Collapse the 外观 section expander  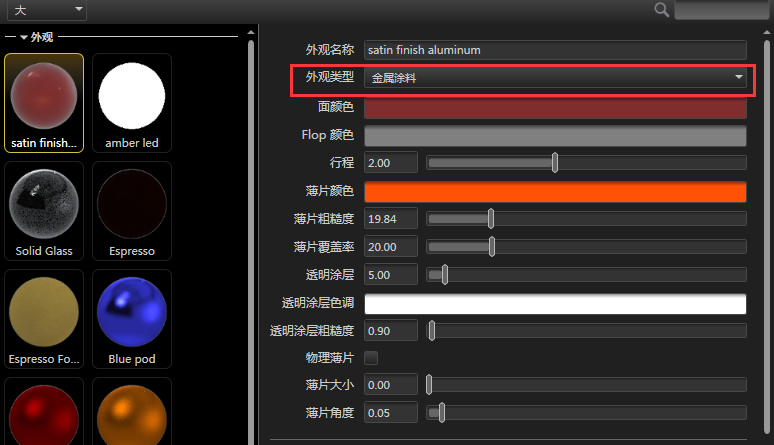pyautogui.click(x=24, y=37)
